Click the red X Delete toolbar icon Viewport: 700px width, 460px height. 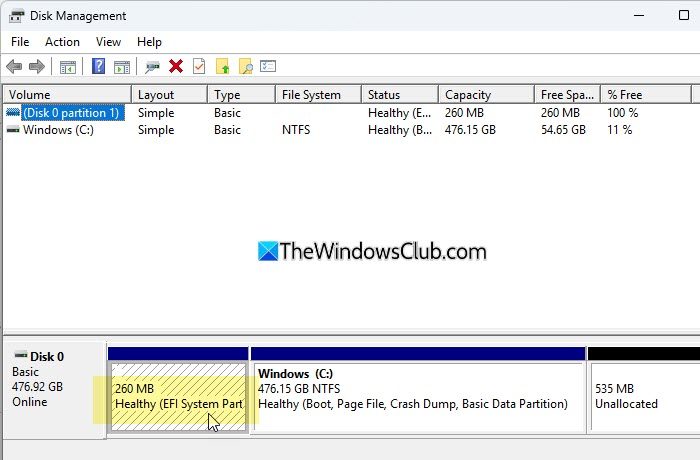tap(176, 67)
